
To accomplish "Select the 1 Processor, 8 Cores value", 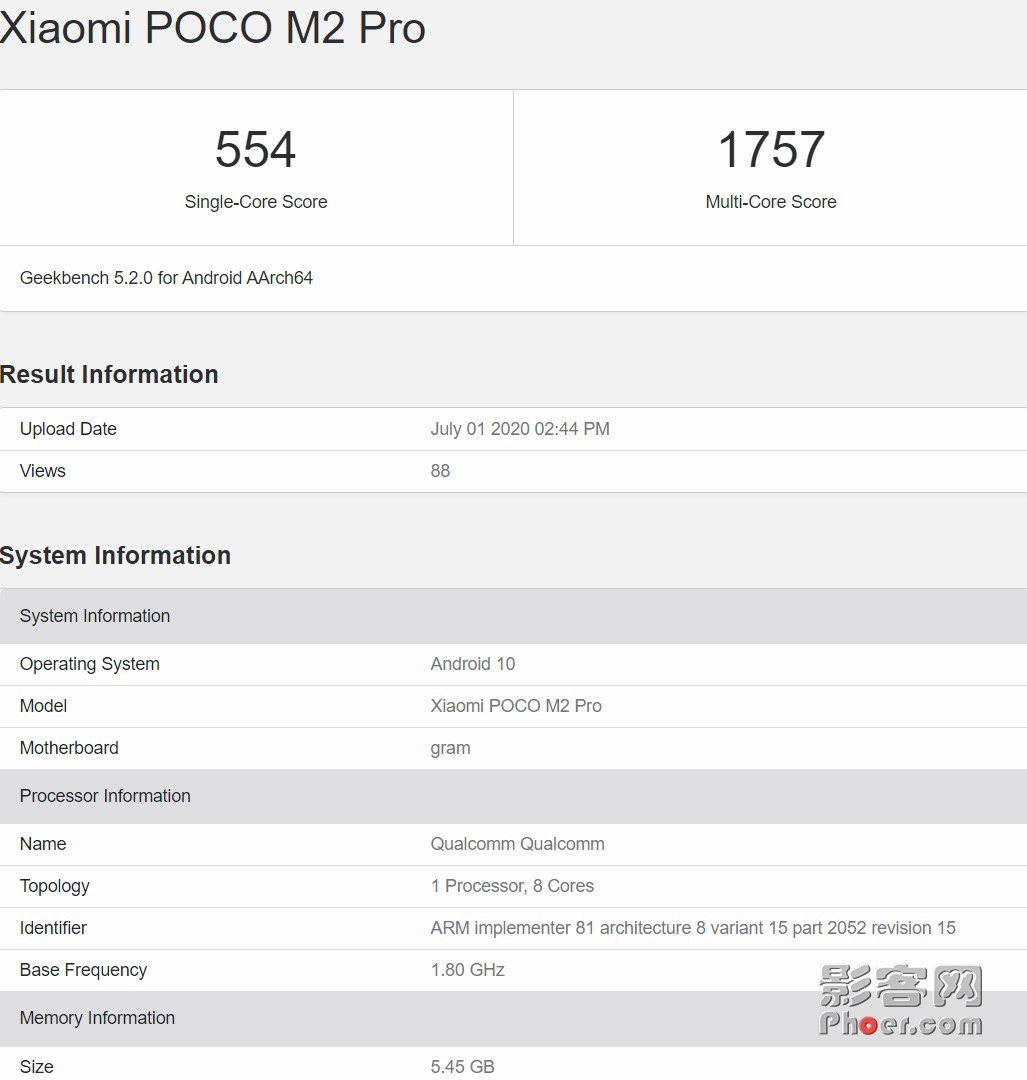I will [512, 886].
